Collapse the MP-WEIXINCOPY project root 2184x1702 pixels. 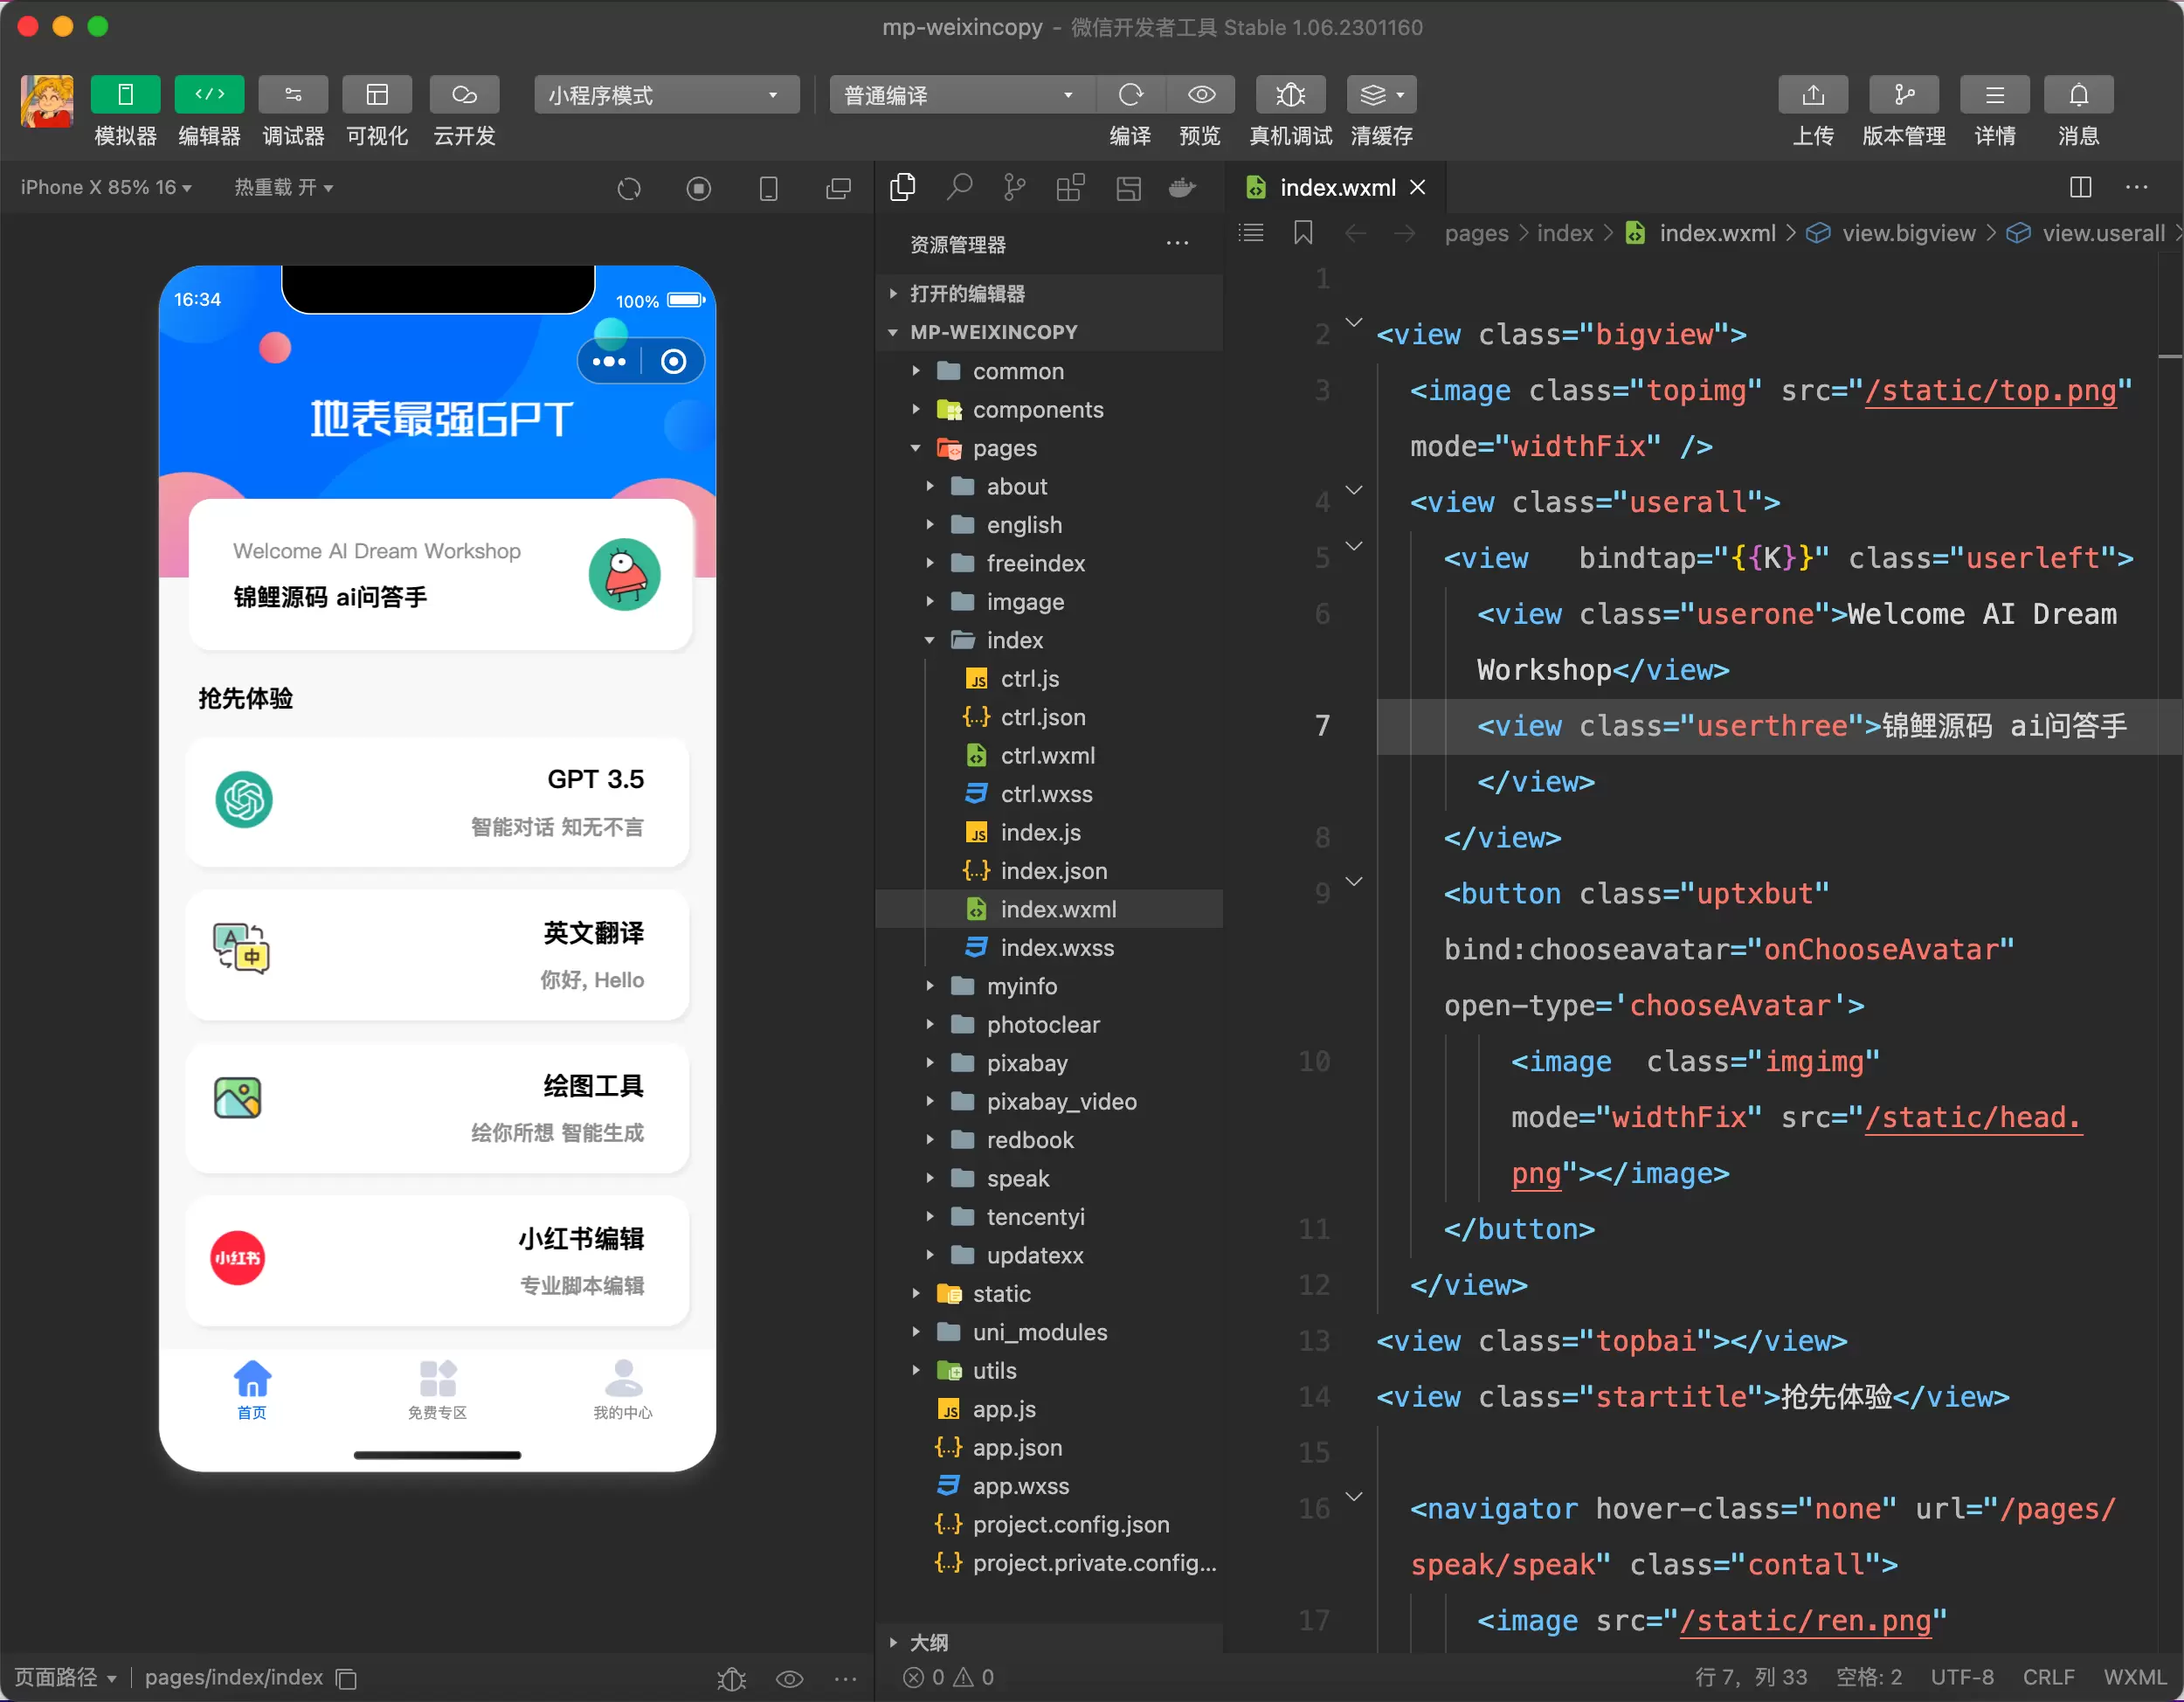tap(1049, 332)
